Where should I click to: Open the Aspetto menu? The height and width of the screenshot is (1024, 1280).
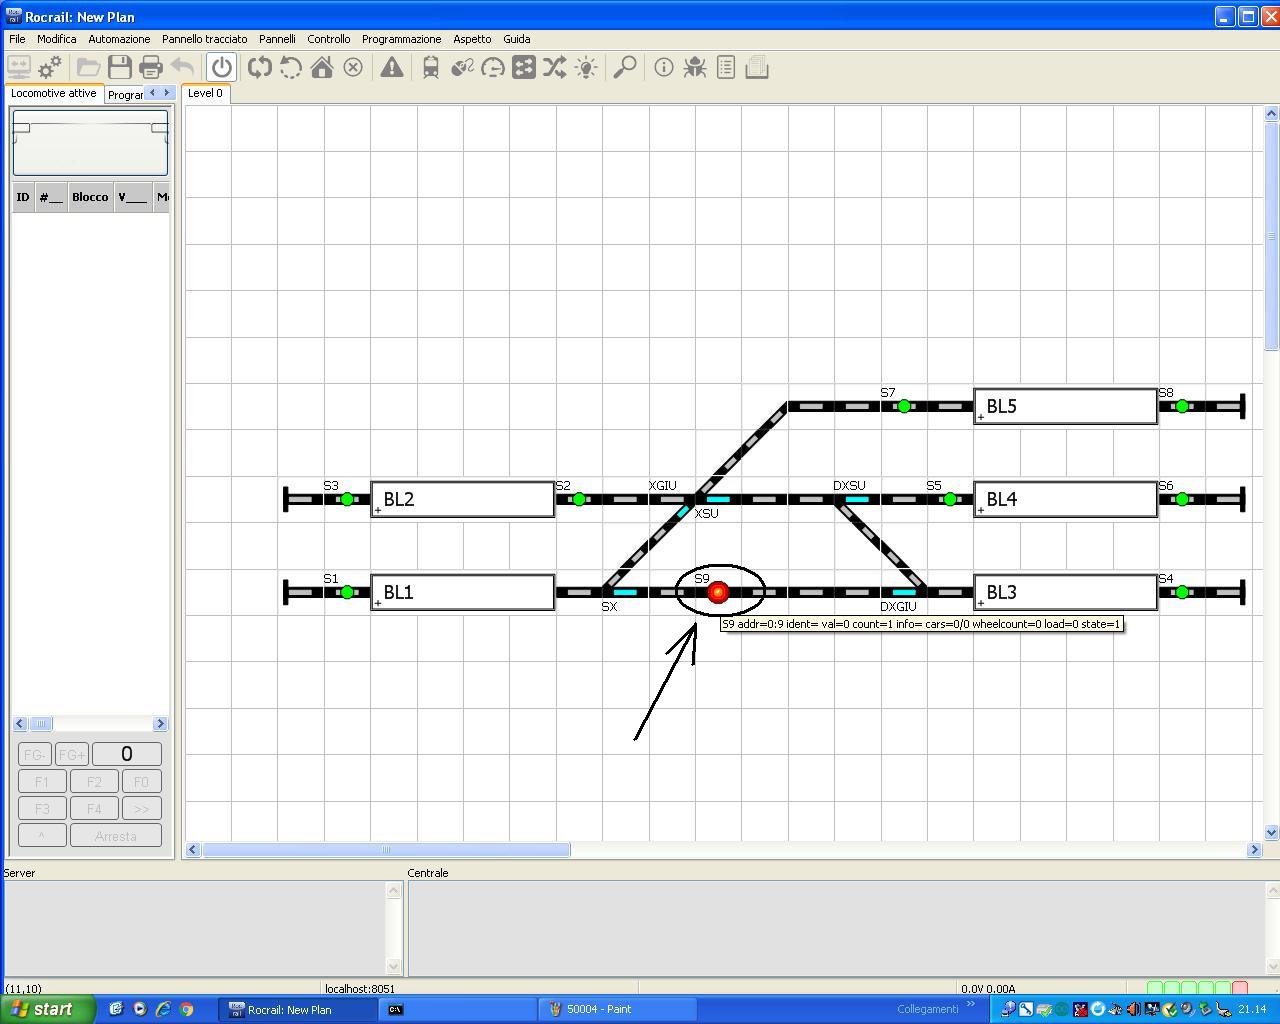472,39
